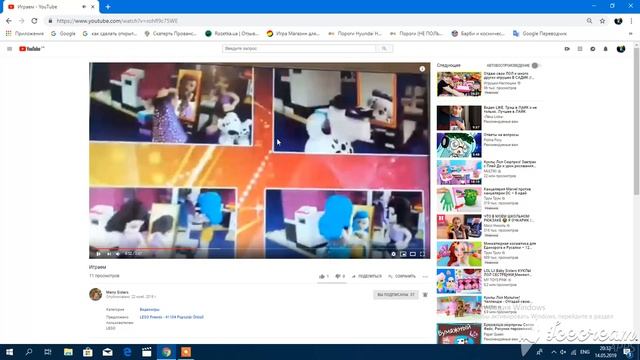Open File Explorer from the taskbar
This screenshot has width=640, height=360.
pyautogui.click(x=68, y=352)
